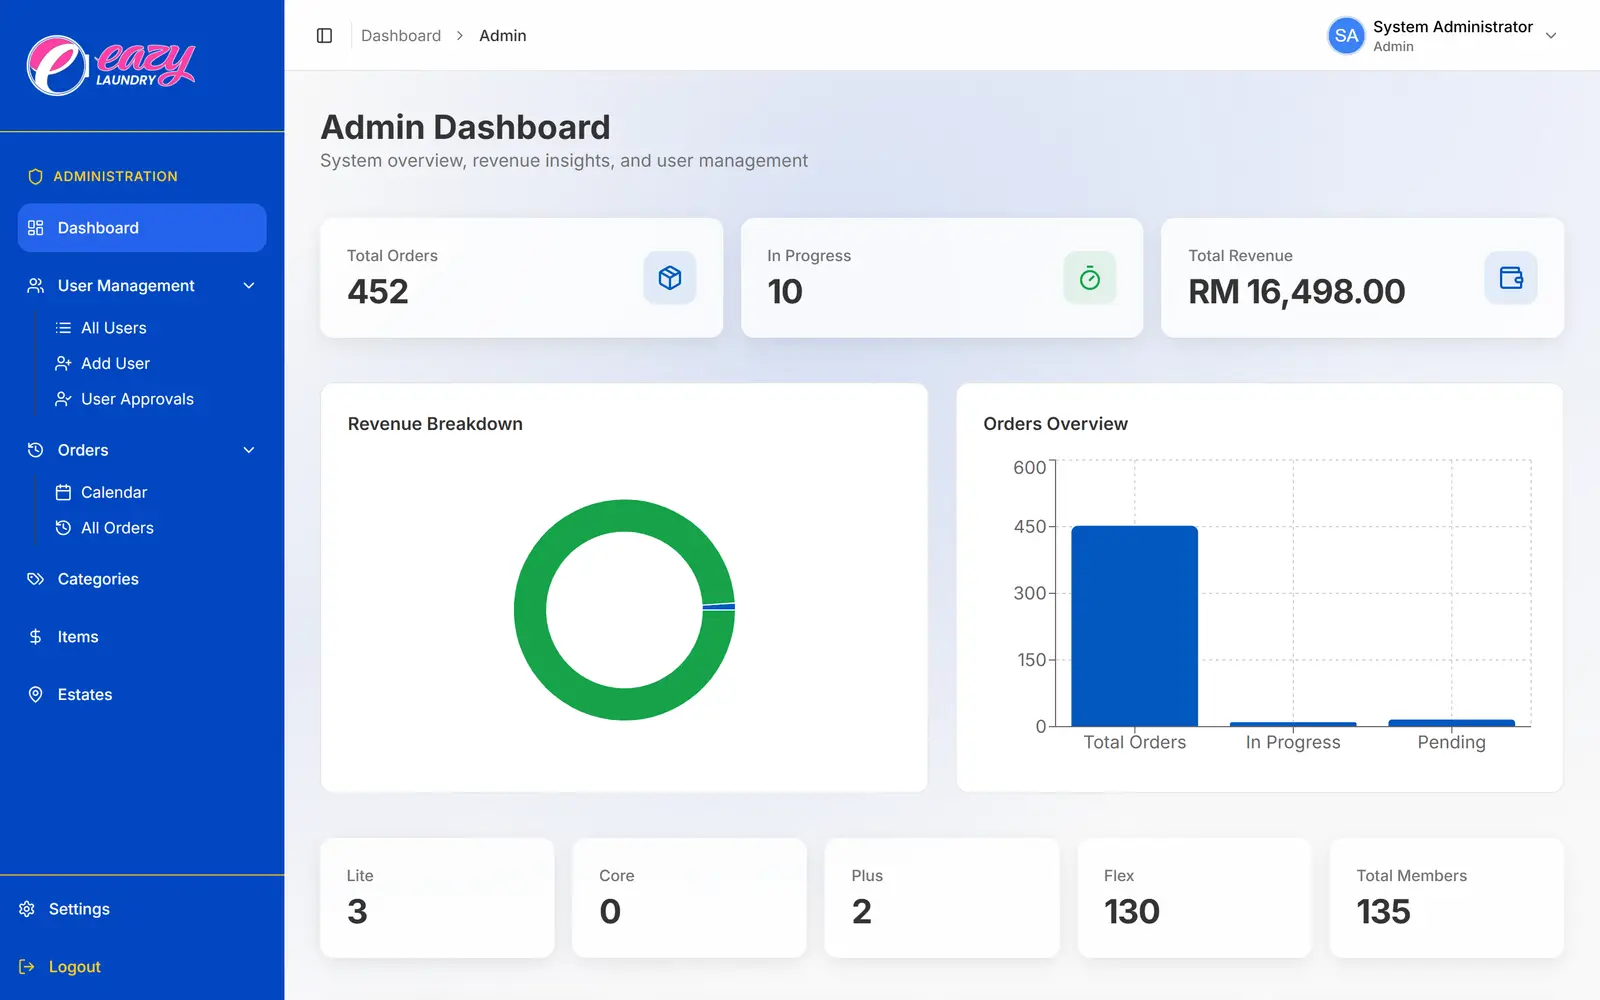The width and height of the screenshot is (1600, 1000).
Task: Click the Items dollar sign icon
Action: [x=36, y=637]
